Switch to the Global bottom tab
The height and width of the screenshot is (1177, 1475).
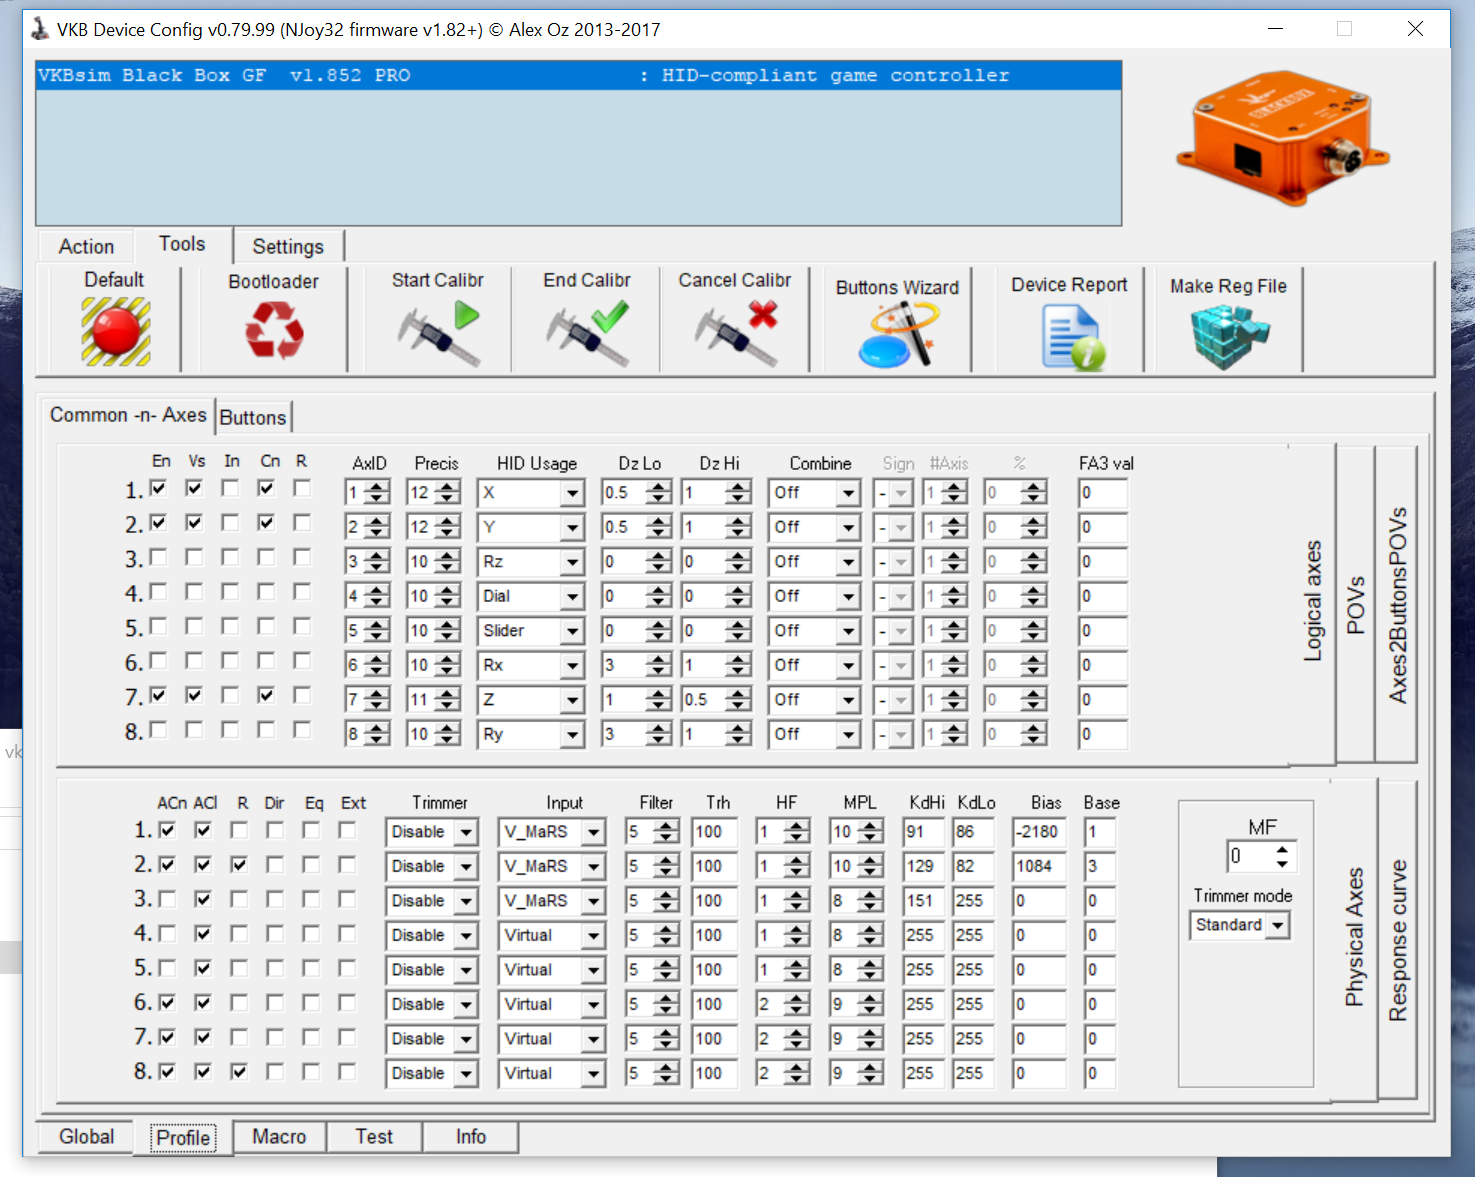[86, 1137]
